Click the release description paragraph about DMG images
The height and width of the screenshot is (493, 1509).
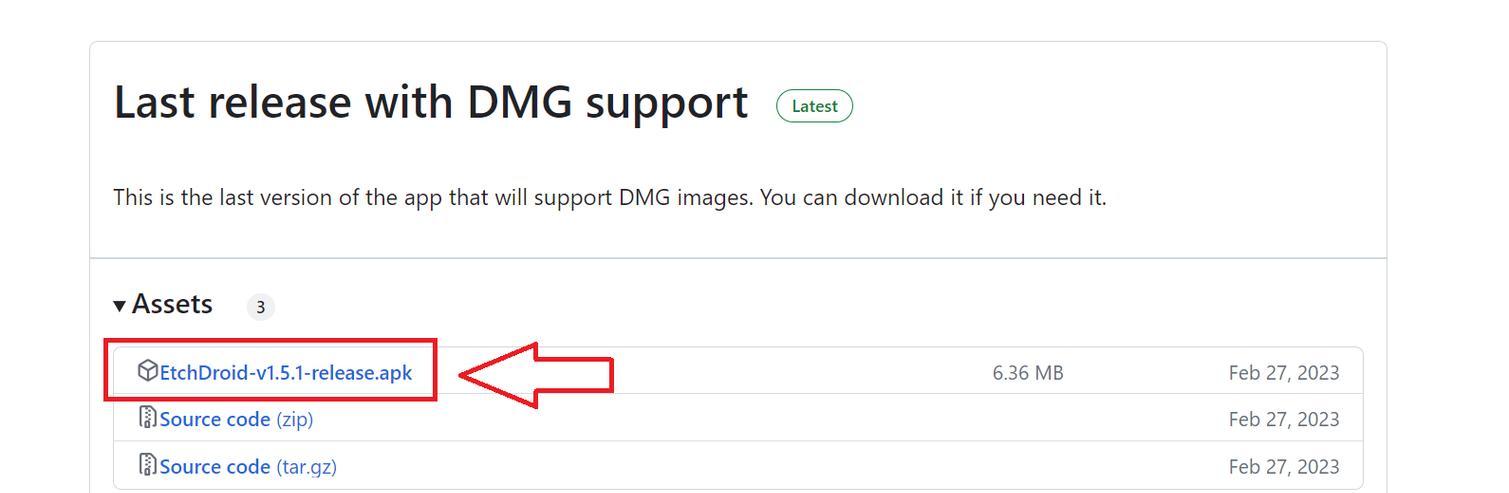click(610, 198)
